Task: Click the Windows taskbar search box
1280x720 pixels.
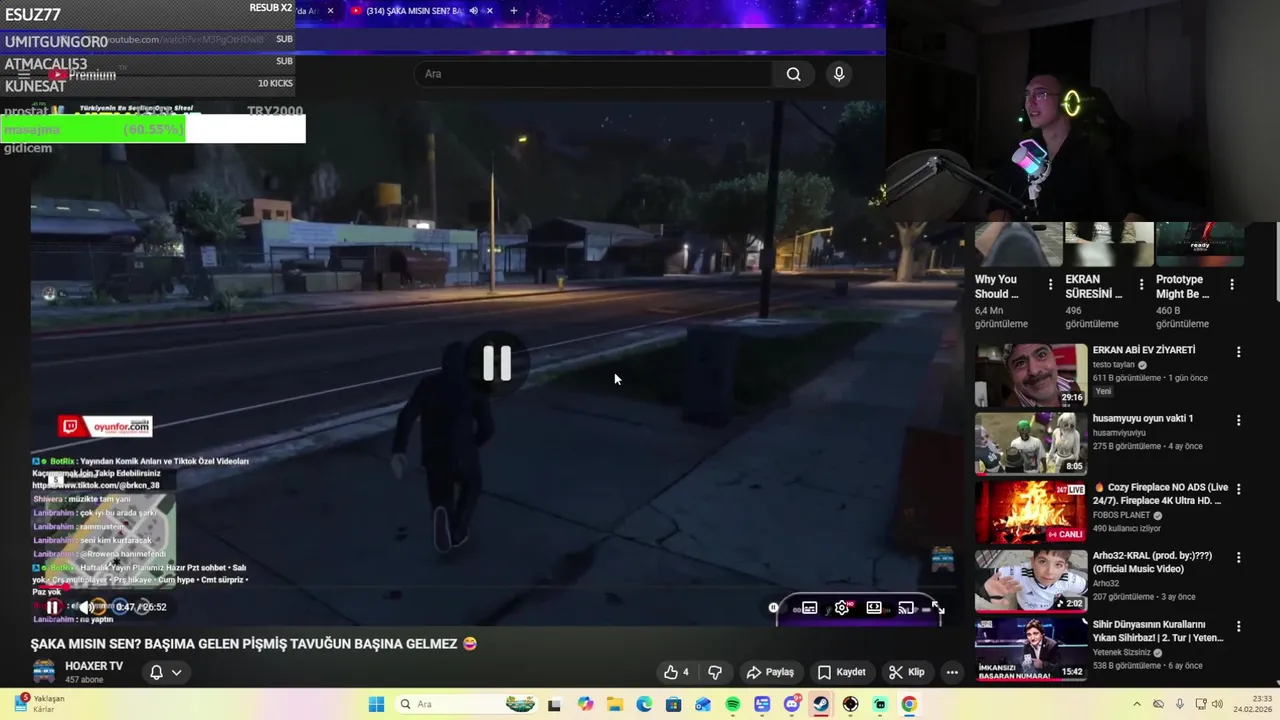Action: [465, 704]
